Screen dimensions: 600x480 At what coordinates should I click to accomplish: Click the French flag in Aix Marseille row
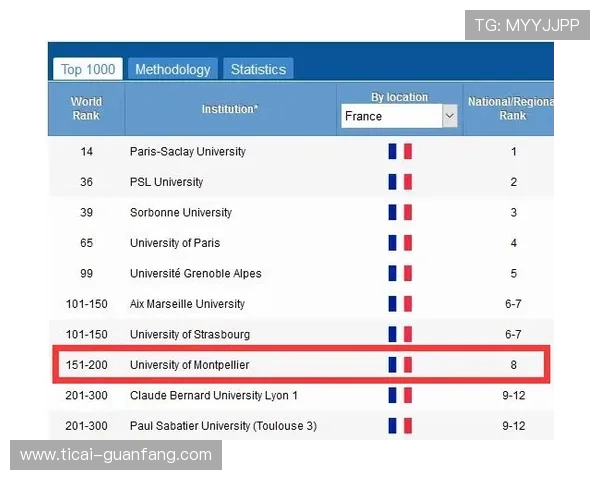click(x=400, y=304)
